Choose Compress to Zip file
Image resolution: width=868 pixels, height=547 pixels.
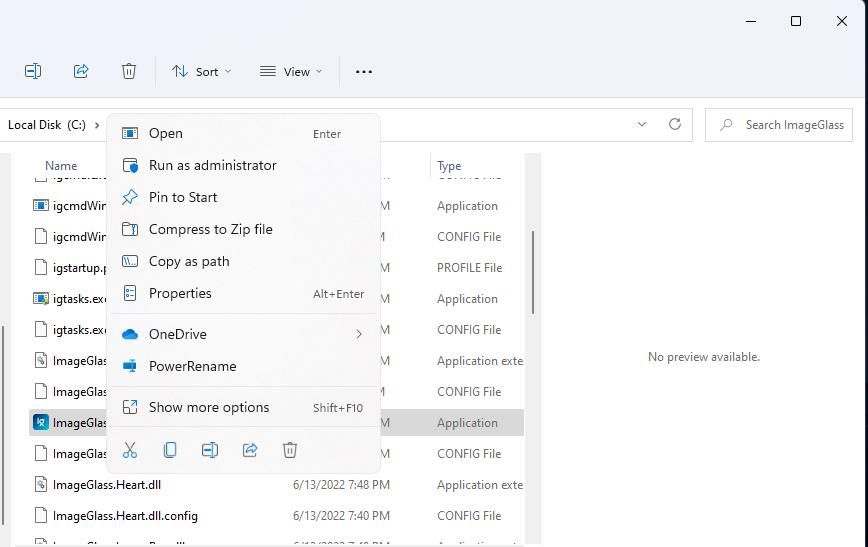click(210, 229)
